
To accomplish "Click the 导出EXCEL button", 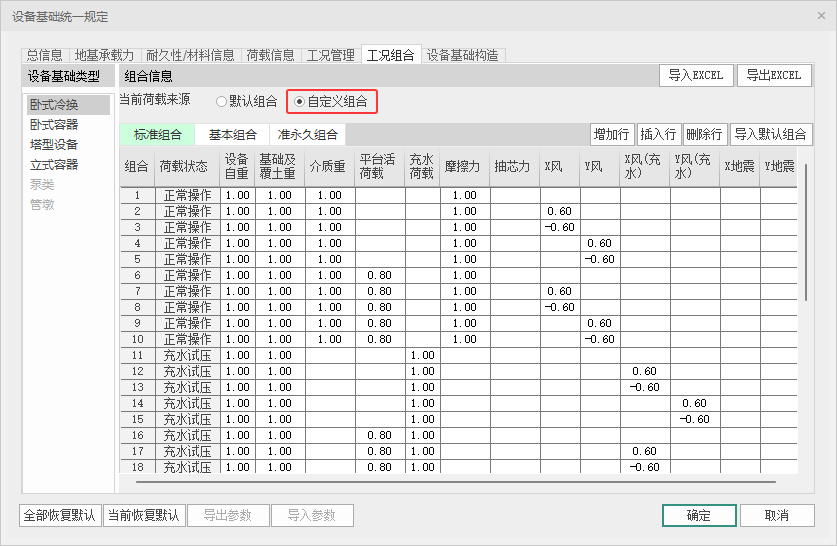I will click(x=774, y=75).
